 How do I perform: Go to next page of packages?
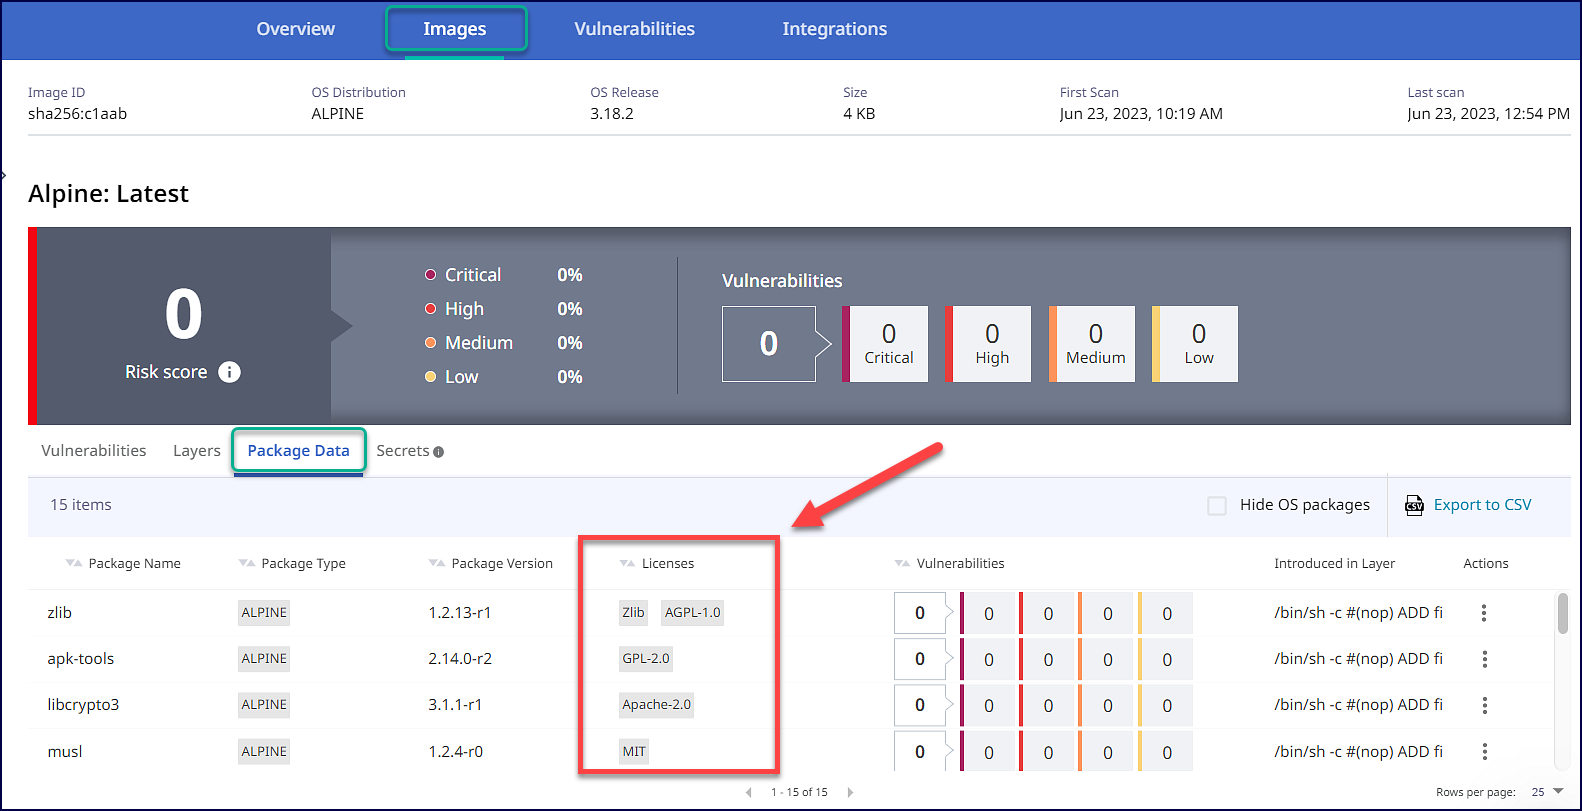pyautogui.click(x=850, y=792)
